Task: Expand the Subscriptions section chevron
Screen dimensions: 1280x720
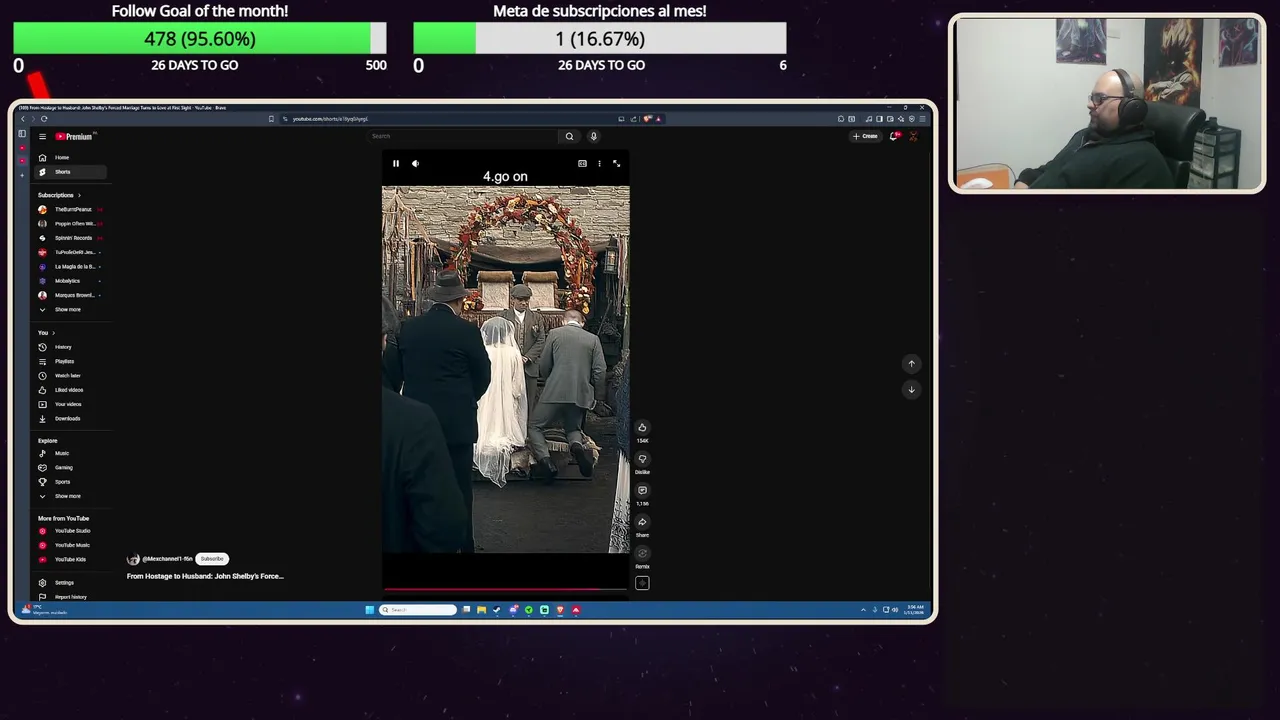Action: click(79, 195)
